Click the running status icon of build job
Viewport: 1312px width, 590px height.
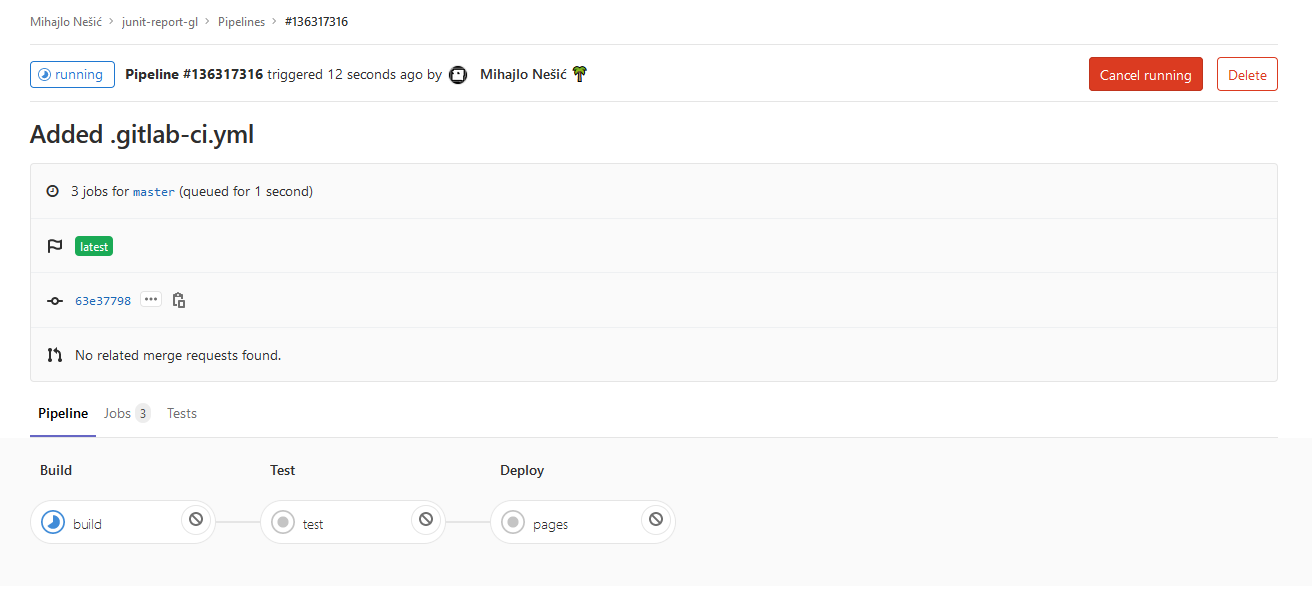click(x=53, y=522)
